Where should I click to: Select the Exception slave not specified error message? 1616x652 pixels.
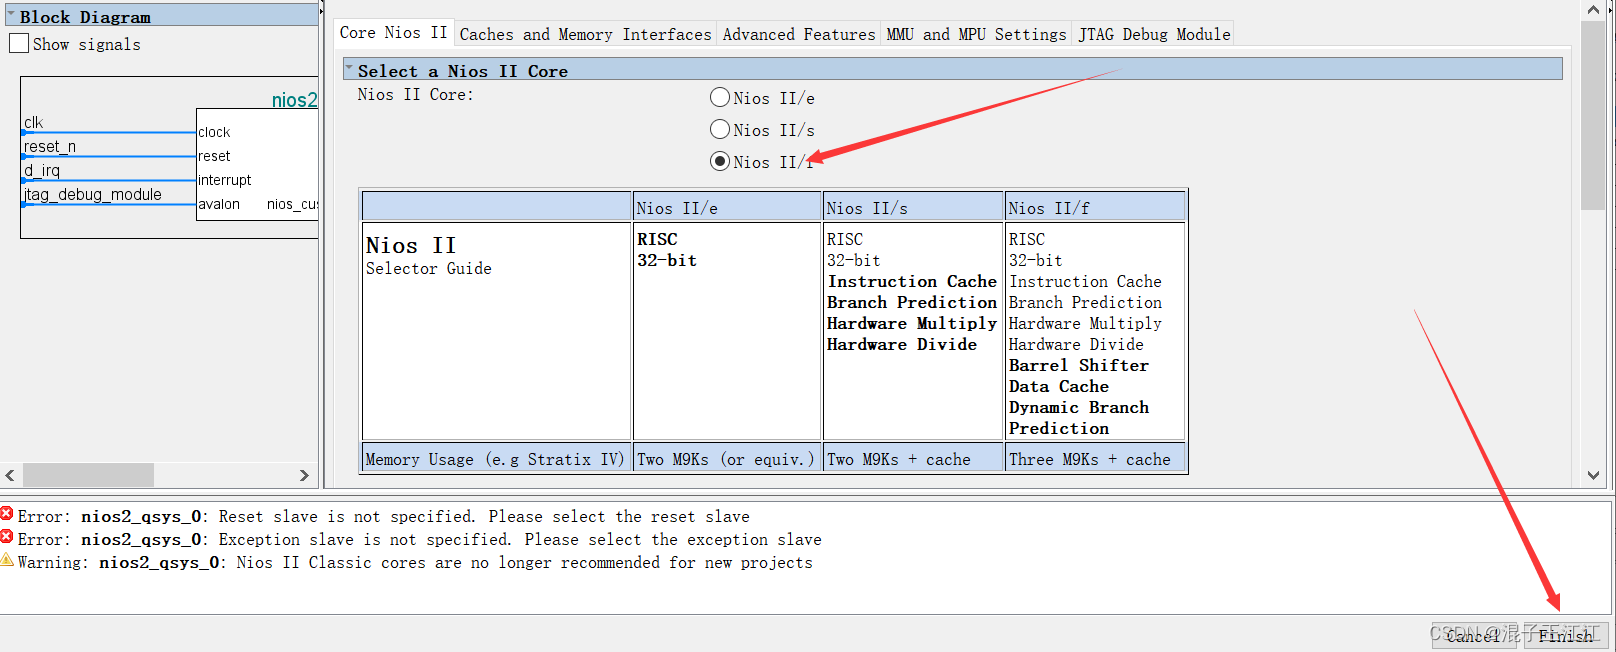tap(420, 540)
